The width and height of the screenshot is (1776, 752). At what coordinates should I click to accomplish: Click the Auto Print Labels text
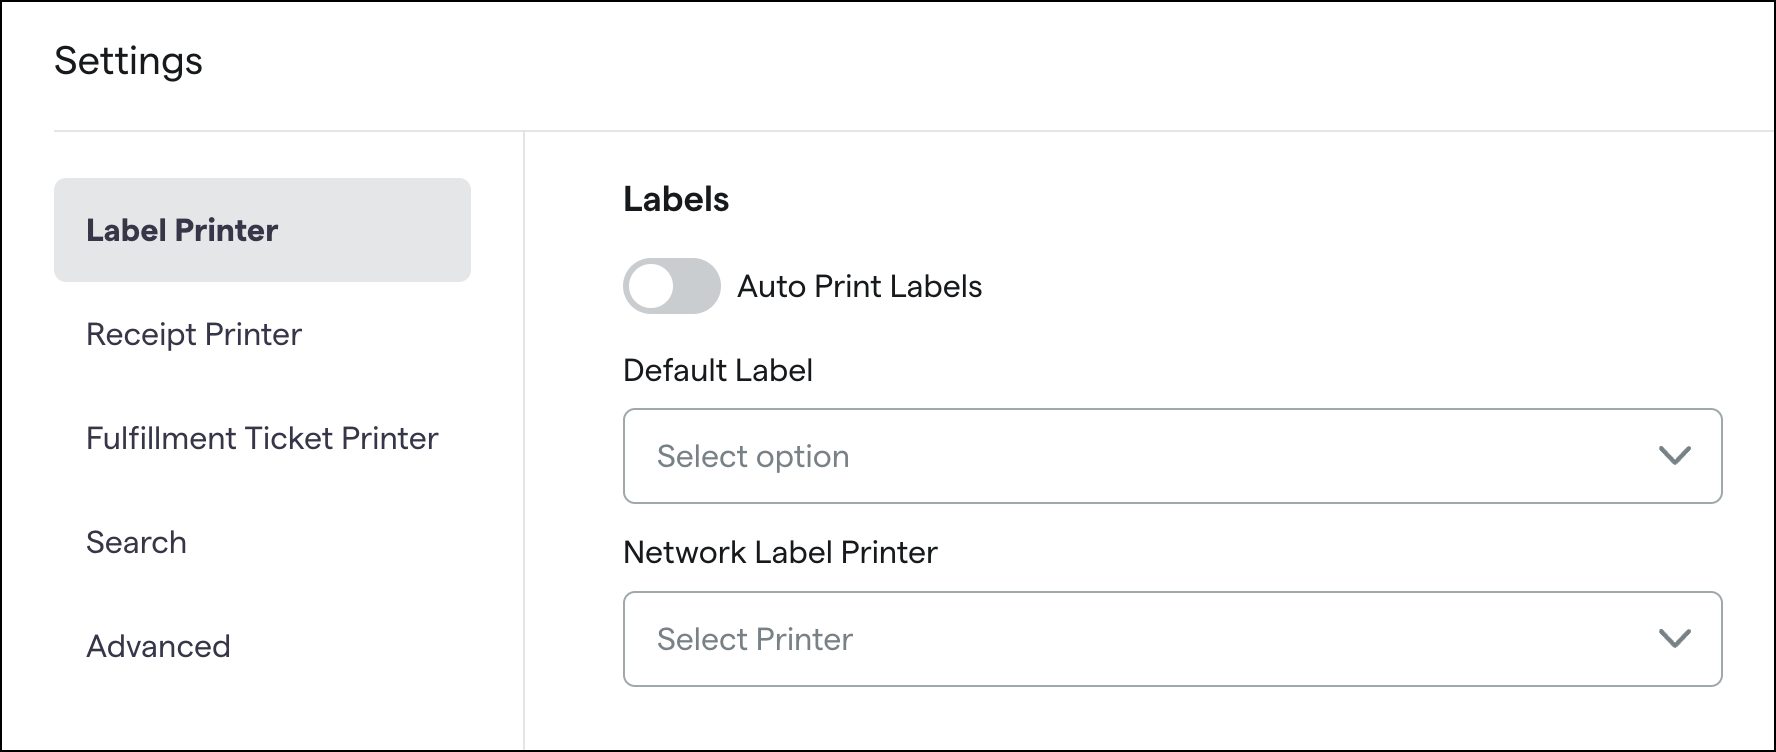click(860, 286)
